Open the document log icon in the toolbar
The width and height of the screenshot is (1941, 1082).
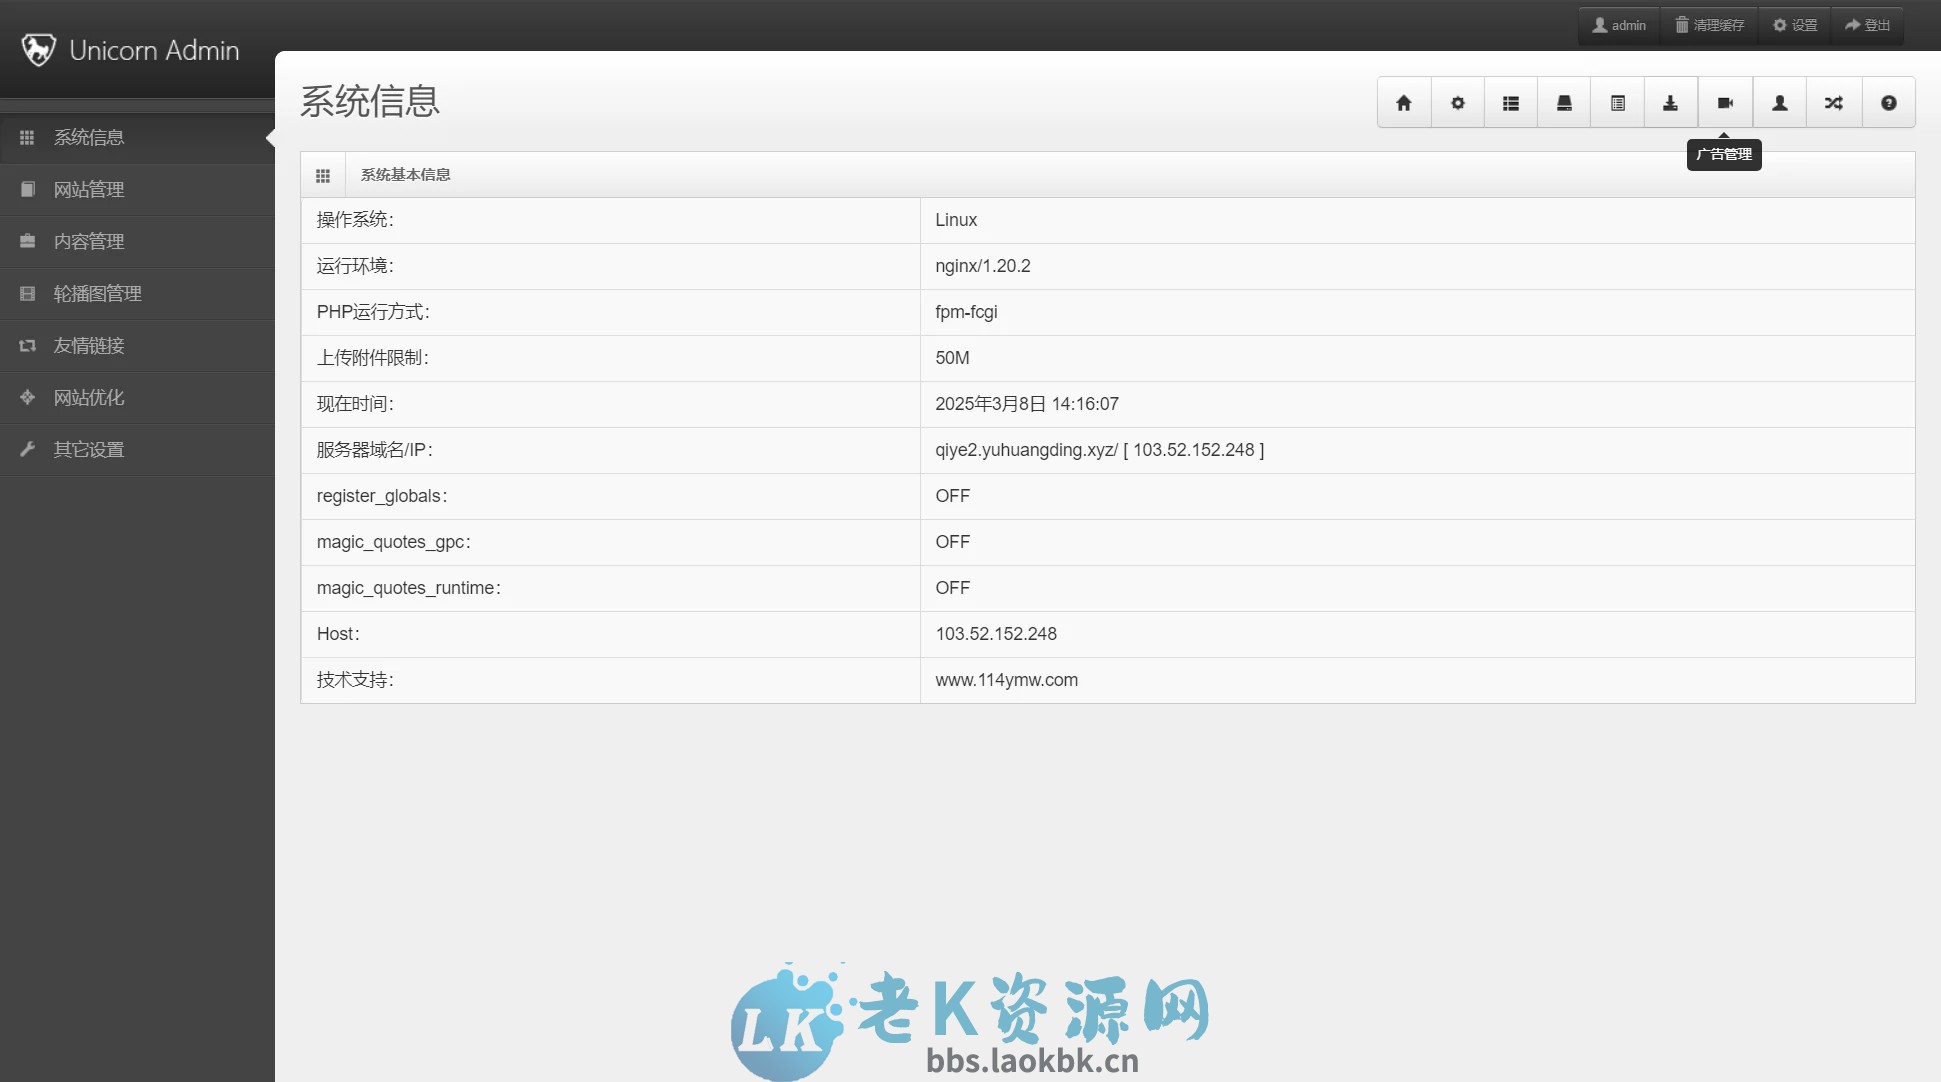click(x=1617, y=102)
